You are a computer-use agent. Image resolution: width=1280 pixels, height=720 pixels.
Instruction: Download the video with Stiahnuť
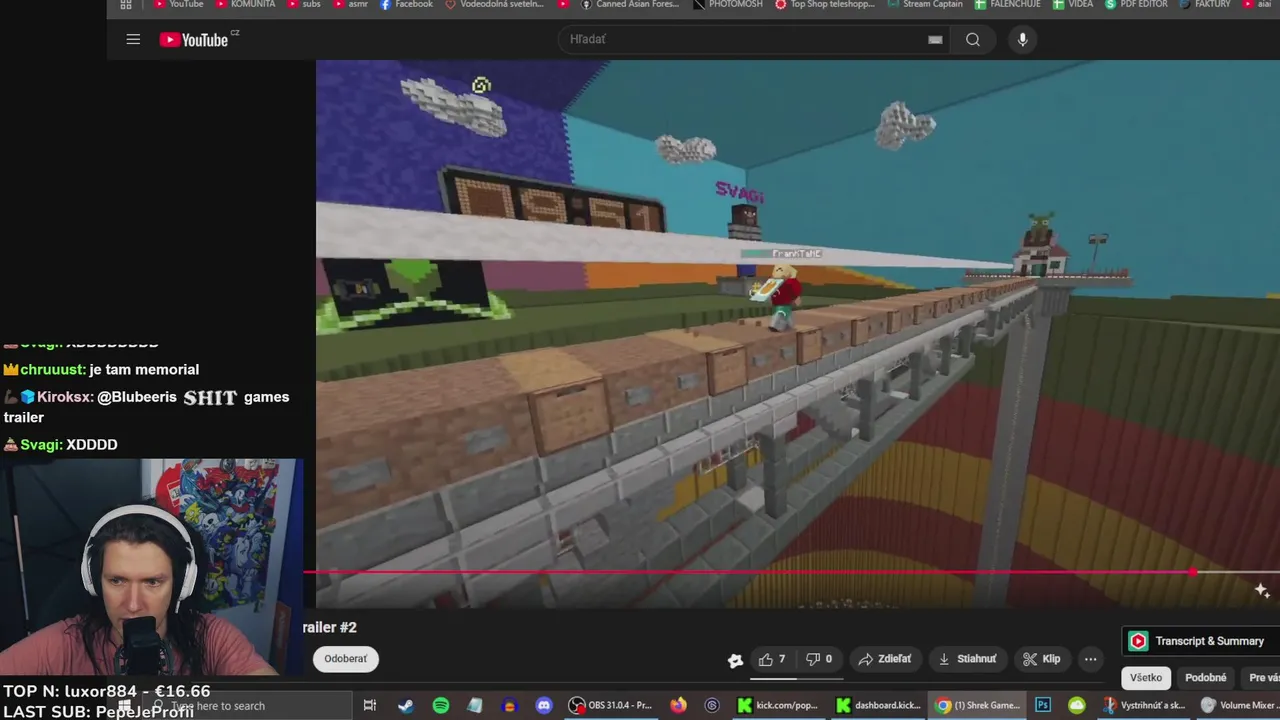coord(967,659)
